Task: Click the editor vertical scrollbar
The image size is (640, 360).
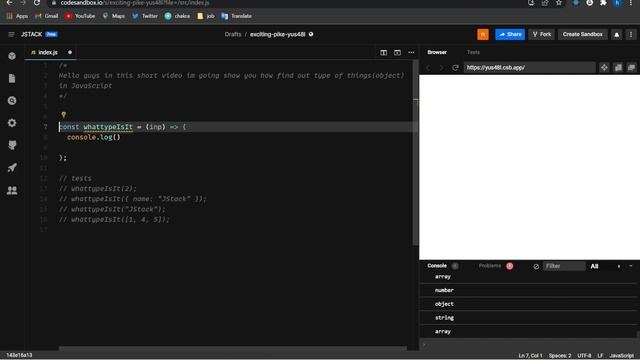Action: coord(416,153)
